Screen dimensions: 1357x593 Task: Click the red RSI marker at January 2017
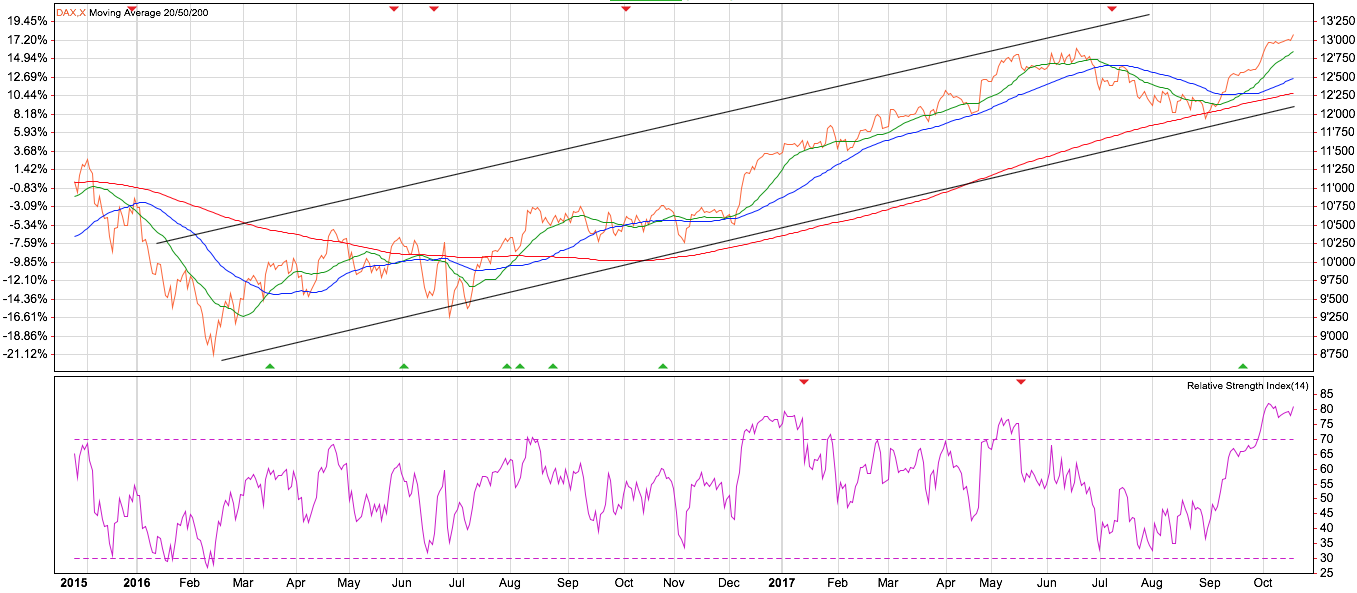803,381
